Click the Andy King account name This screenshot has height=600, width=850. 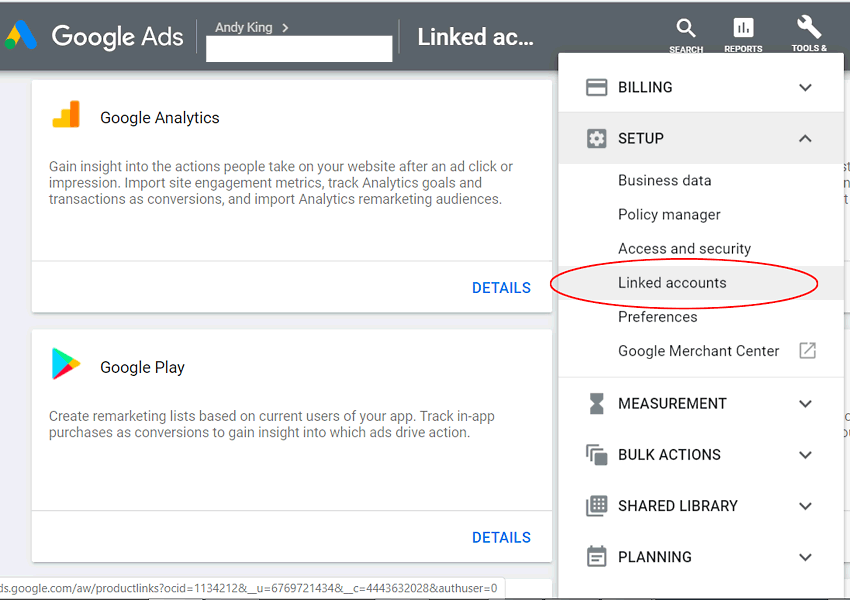point(243,27)
